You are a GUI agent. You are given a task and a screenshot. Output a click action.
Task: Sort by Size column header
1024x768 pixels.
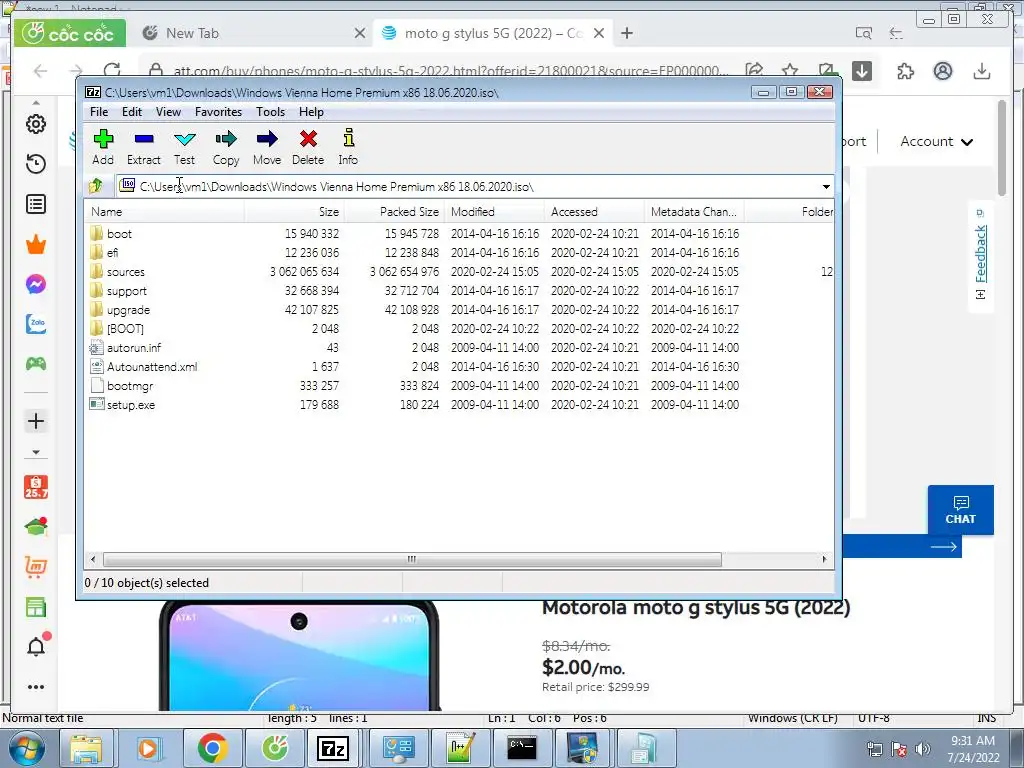click(295, 212)
